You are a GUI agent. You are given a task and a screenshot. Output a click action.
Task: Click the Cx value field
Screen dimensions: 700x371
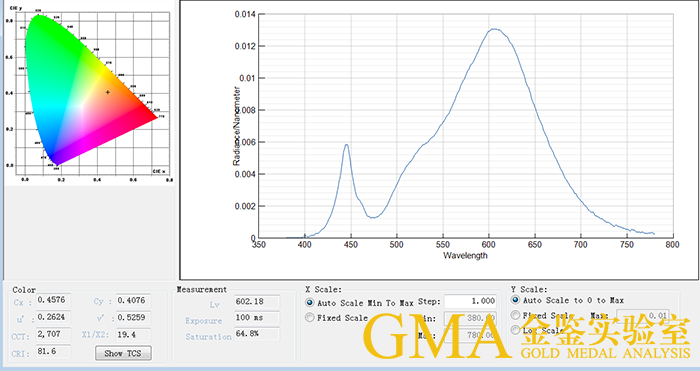tap(53, 300)
